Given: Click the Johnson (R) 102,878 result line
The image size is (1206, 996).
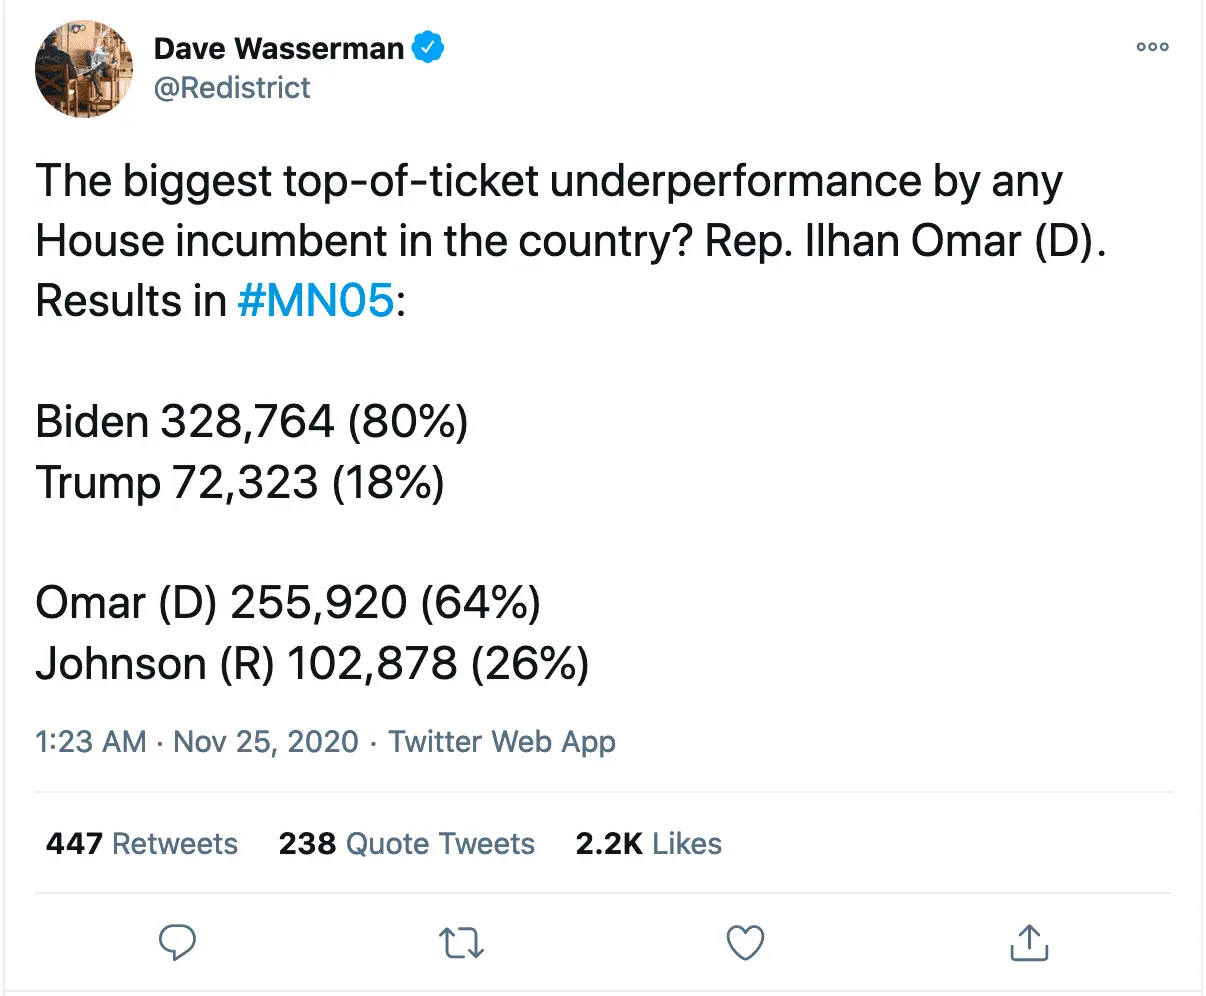Looking at the screenshot, I should click(x=312, y=663).
